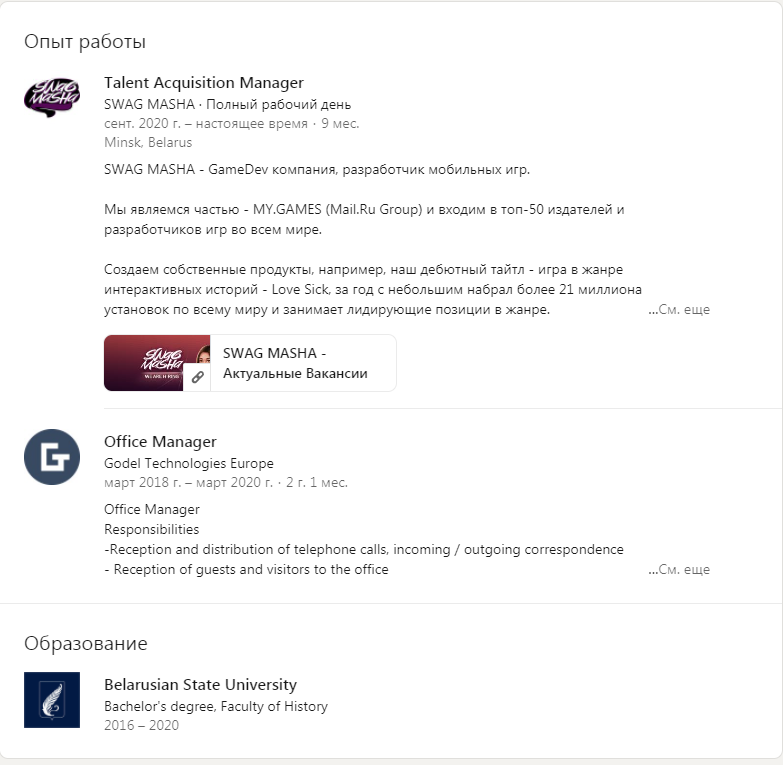The image size is (783, 765).
Task: Click the chain link icon on media card
Action: pos(198,377)
